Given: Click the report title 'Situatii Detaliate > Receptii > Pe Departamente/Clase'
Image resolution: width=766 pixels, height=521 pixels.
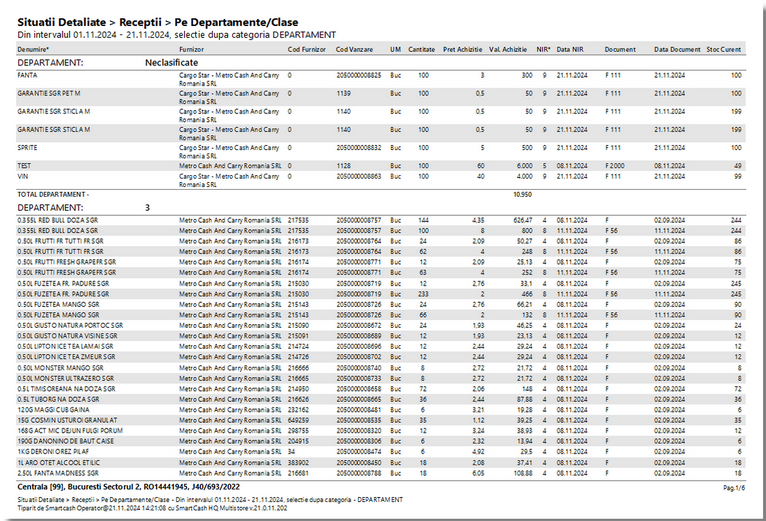Looking at the screenshot, I should pos(158,22).
